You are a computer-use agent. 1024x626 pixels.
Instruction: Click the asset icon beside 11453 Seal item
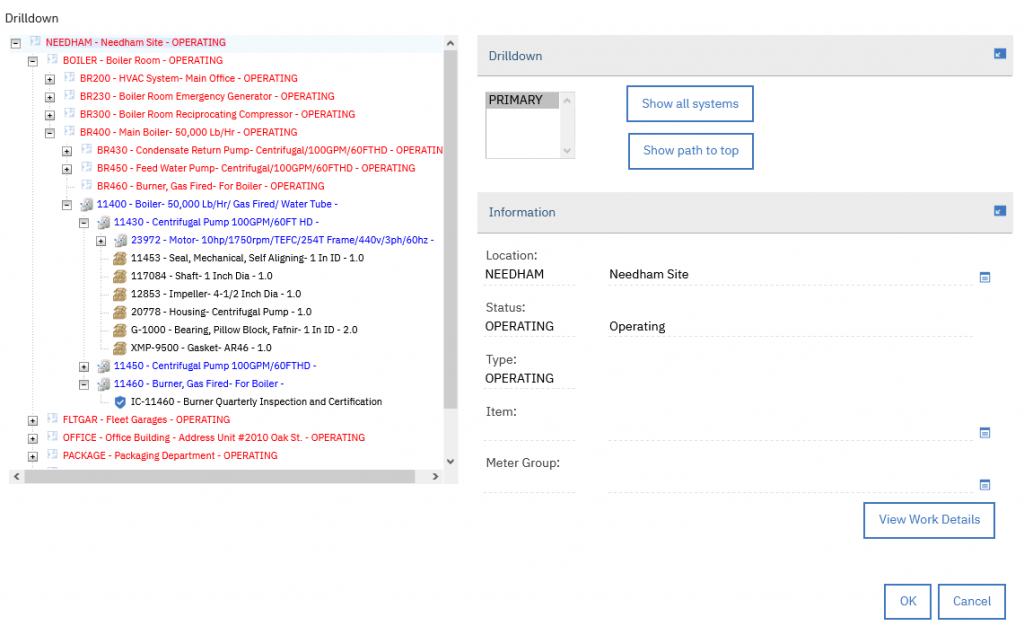pos(121,258)
